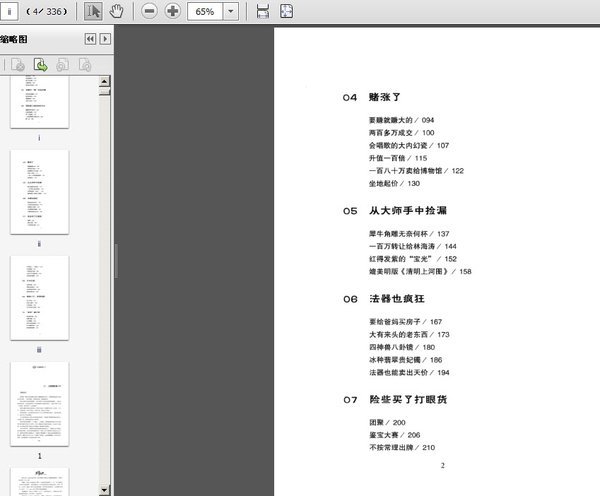This screenshot has height=496, width=600.
Task: Click the entry 鉴宝大赛 / 206
Action: point(395,435)
